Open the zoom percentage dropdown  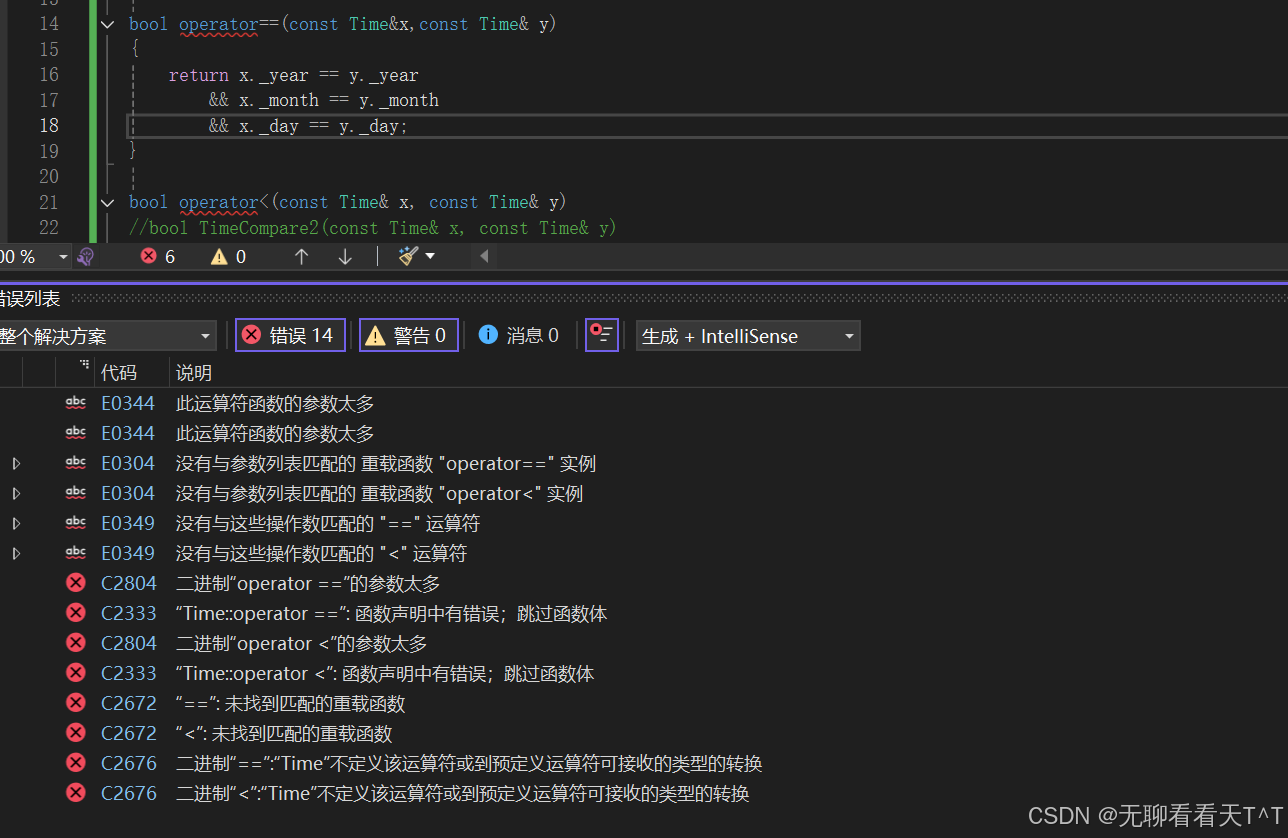point(62,256)
